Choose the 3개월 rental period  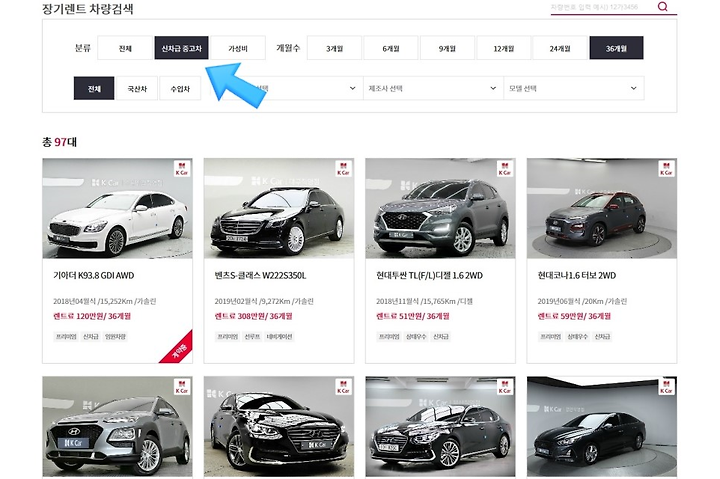pyautogui.click(x=334, y=48)
